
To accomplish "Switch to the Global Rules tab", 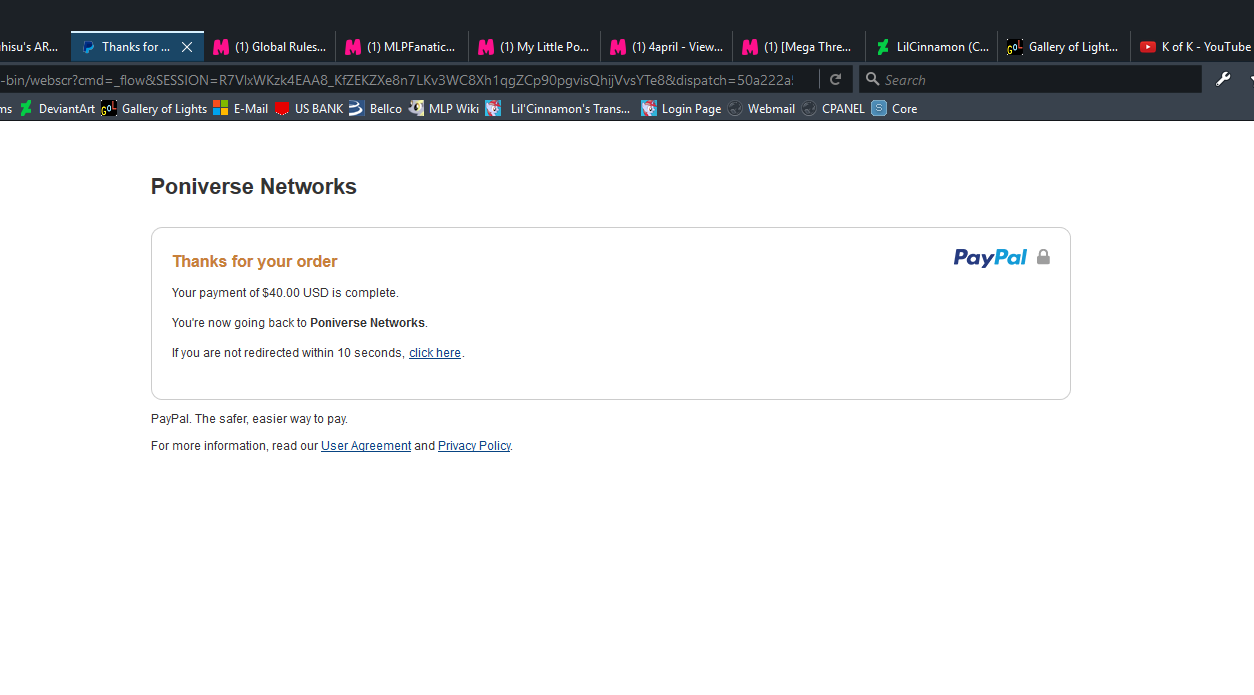I will click(270, 47).
